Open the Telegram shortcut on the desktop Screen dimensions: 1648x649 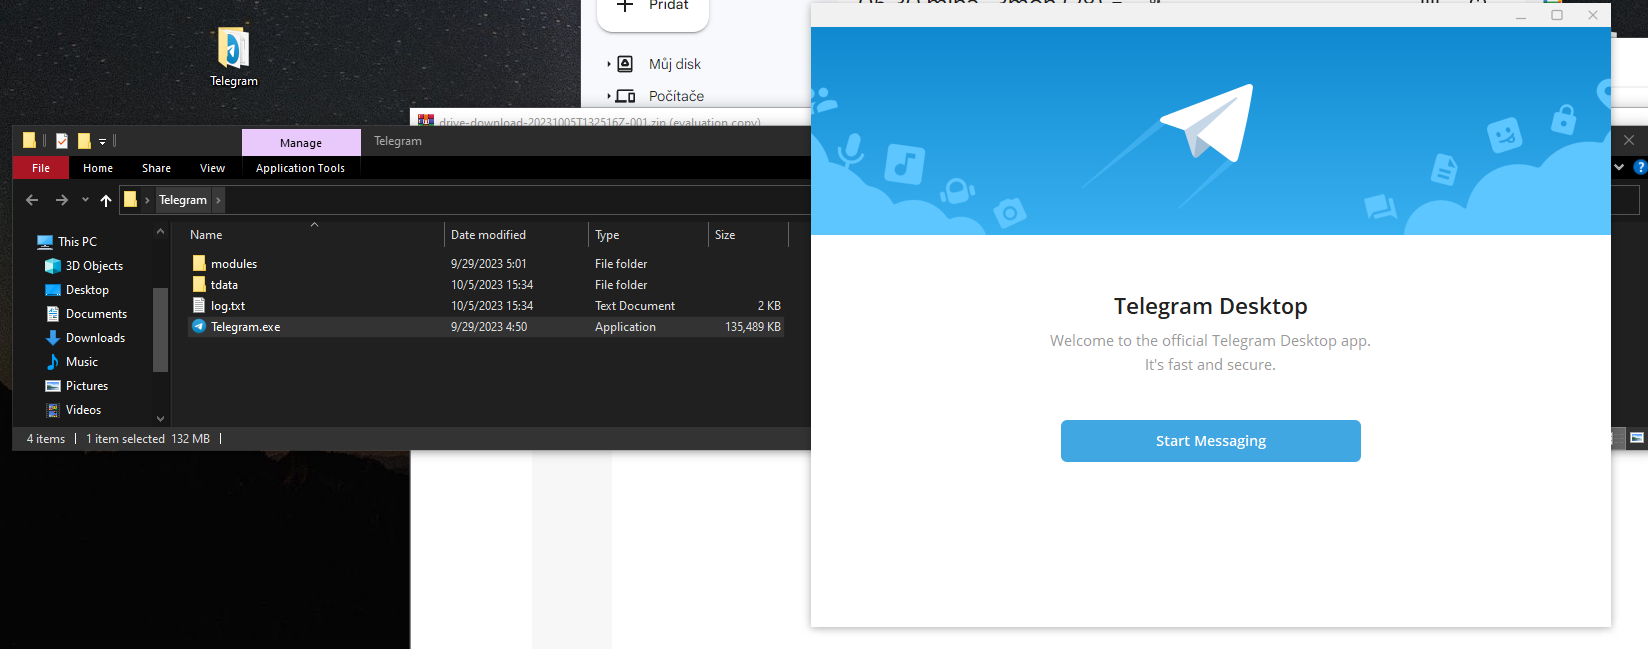point(233,57)
